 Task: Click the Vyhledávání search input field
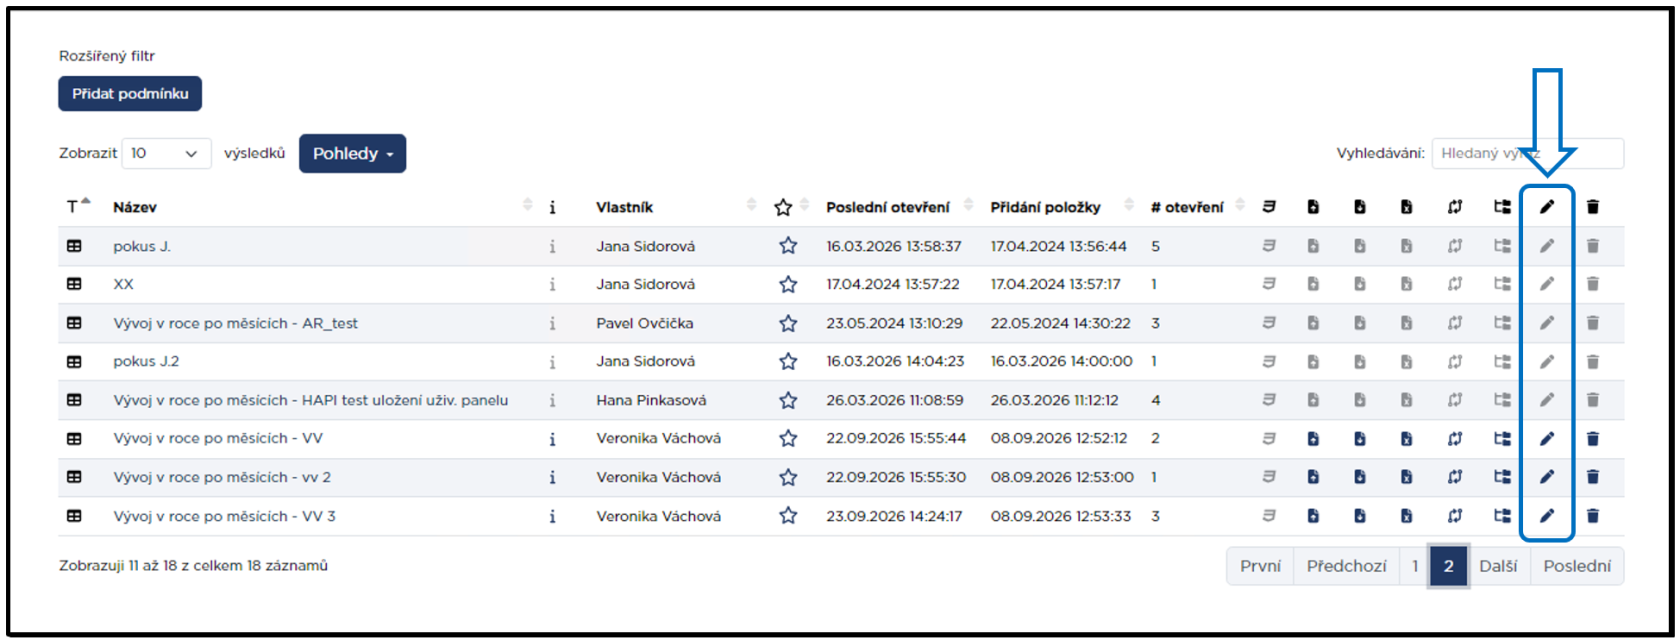[x=1527, y=153]
